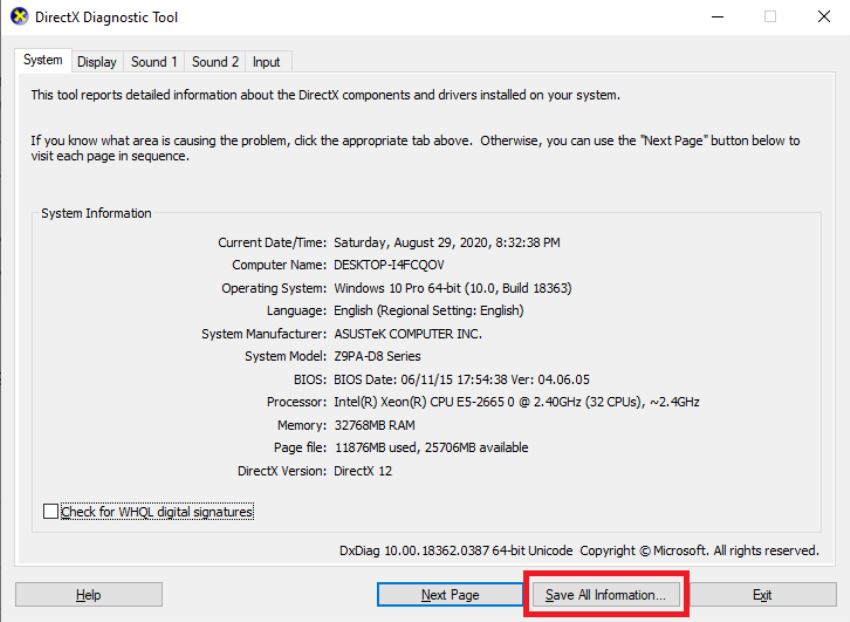850x622 pixels.
Task: Click the System Manufacturer: field label
Action: (264, 334)
